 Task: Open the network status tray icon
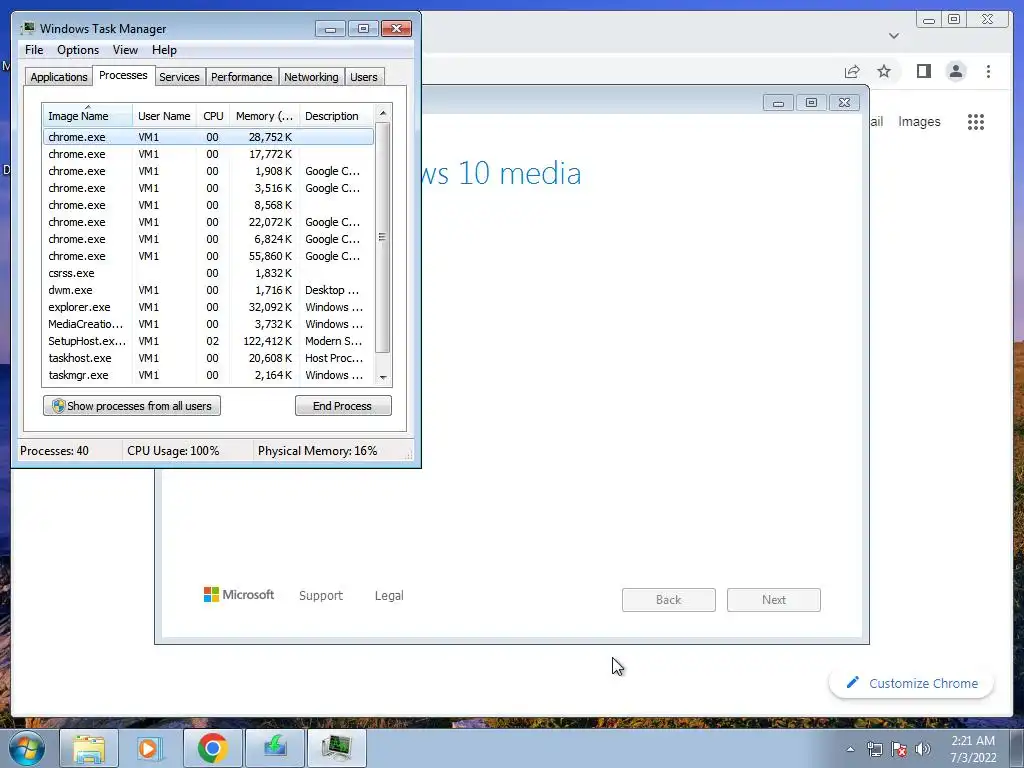874,749
